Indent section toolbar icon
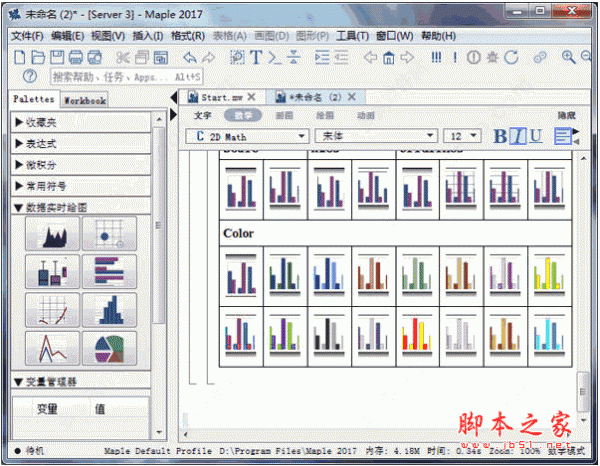The width and height of the screenshot is (600, 466). [x=322, y=57]
